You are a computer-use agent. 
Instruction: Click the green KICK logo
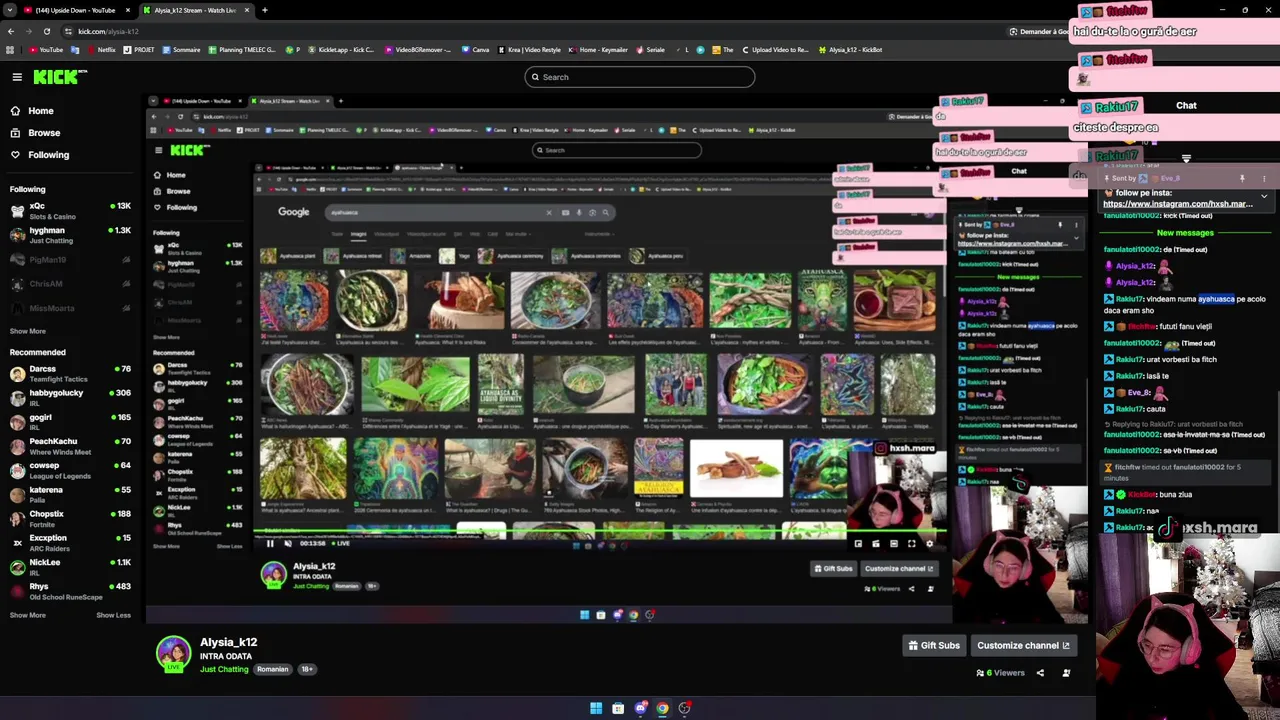(60, 76)
